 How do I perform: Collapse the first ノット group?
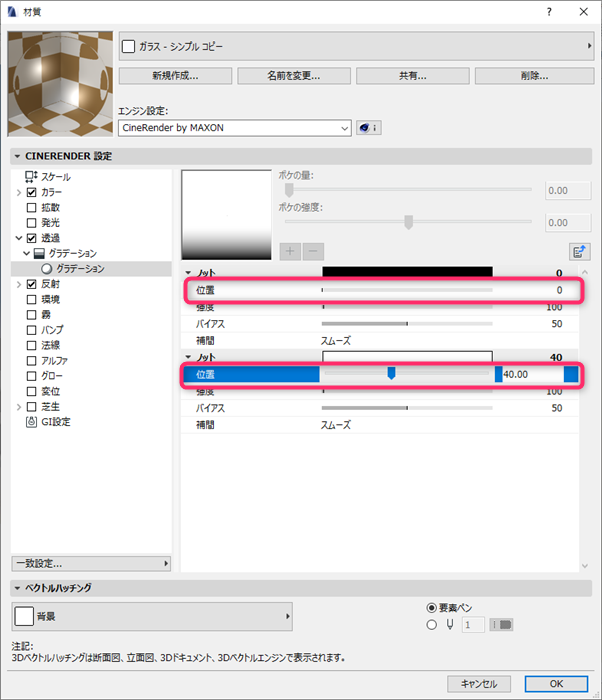pos(188,273)
